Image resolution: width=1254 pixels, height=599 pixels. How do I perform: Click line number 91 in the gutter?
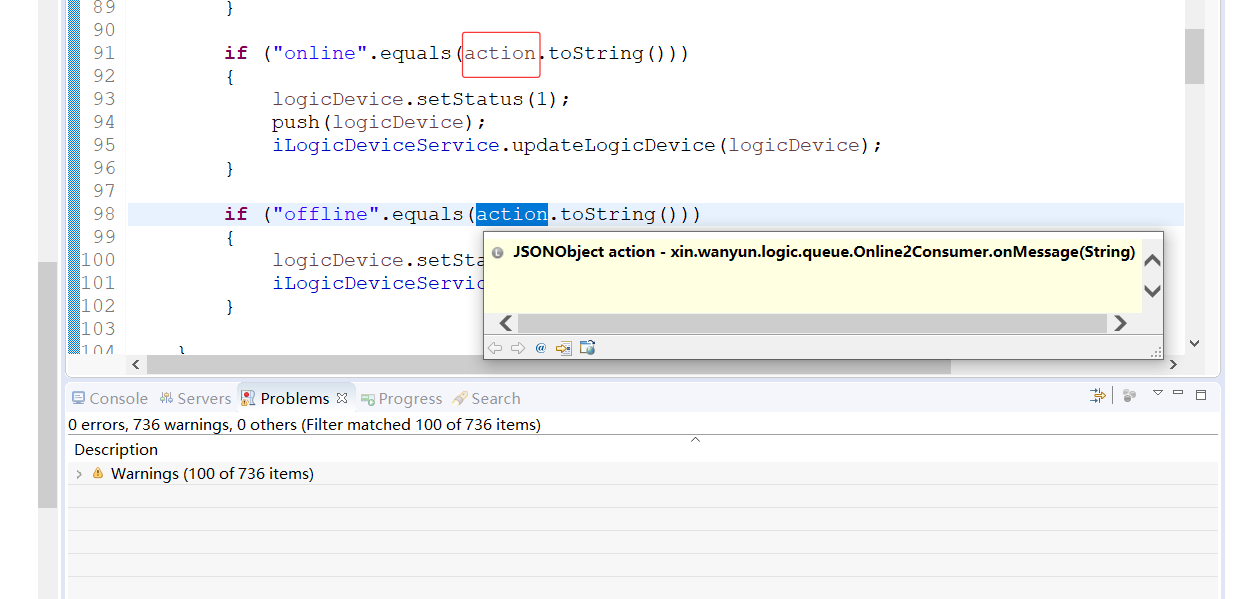point(103,53)
